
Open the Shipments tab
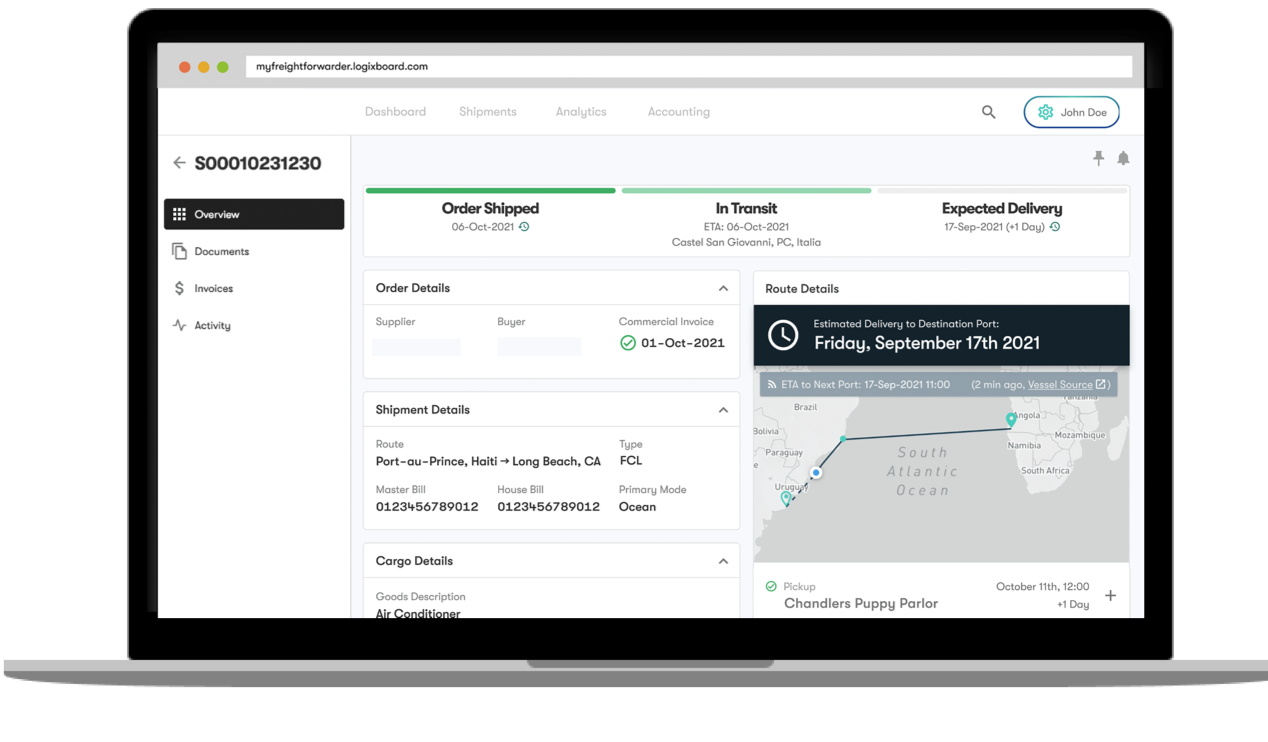coord(488,112)
